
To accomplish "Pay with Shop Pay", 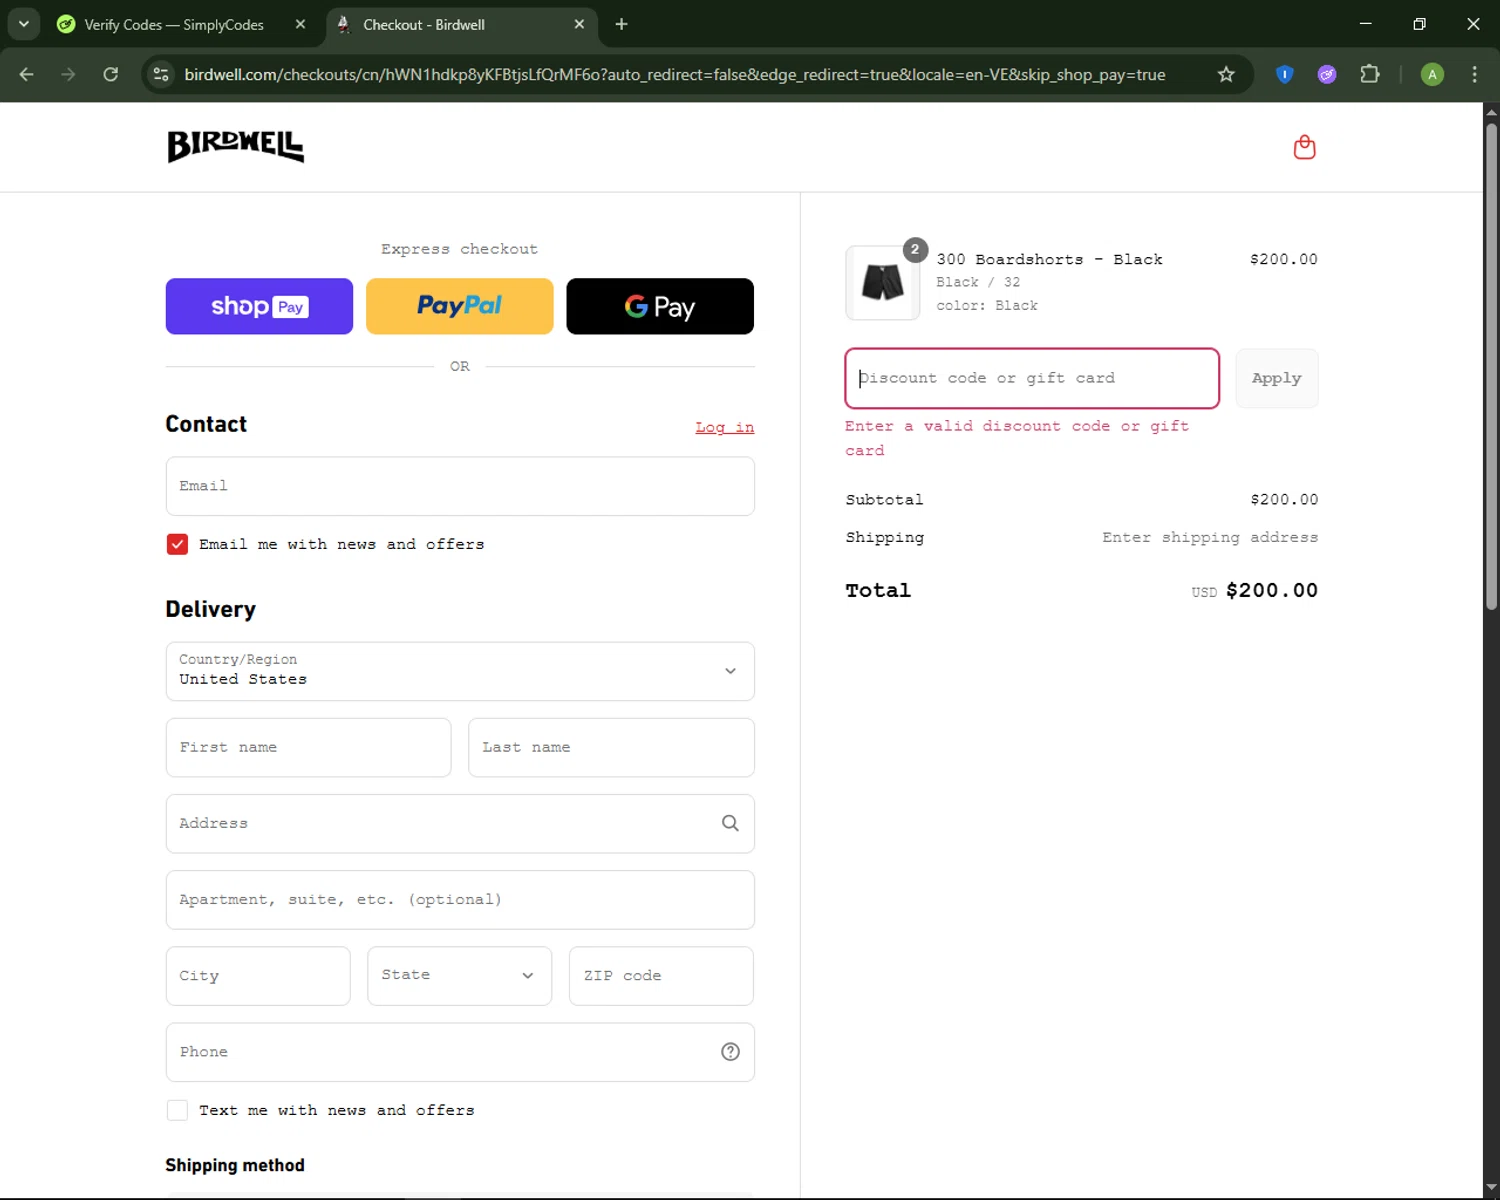I will [x=259, y=306].
